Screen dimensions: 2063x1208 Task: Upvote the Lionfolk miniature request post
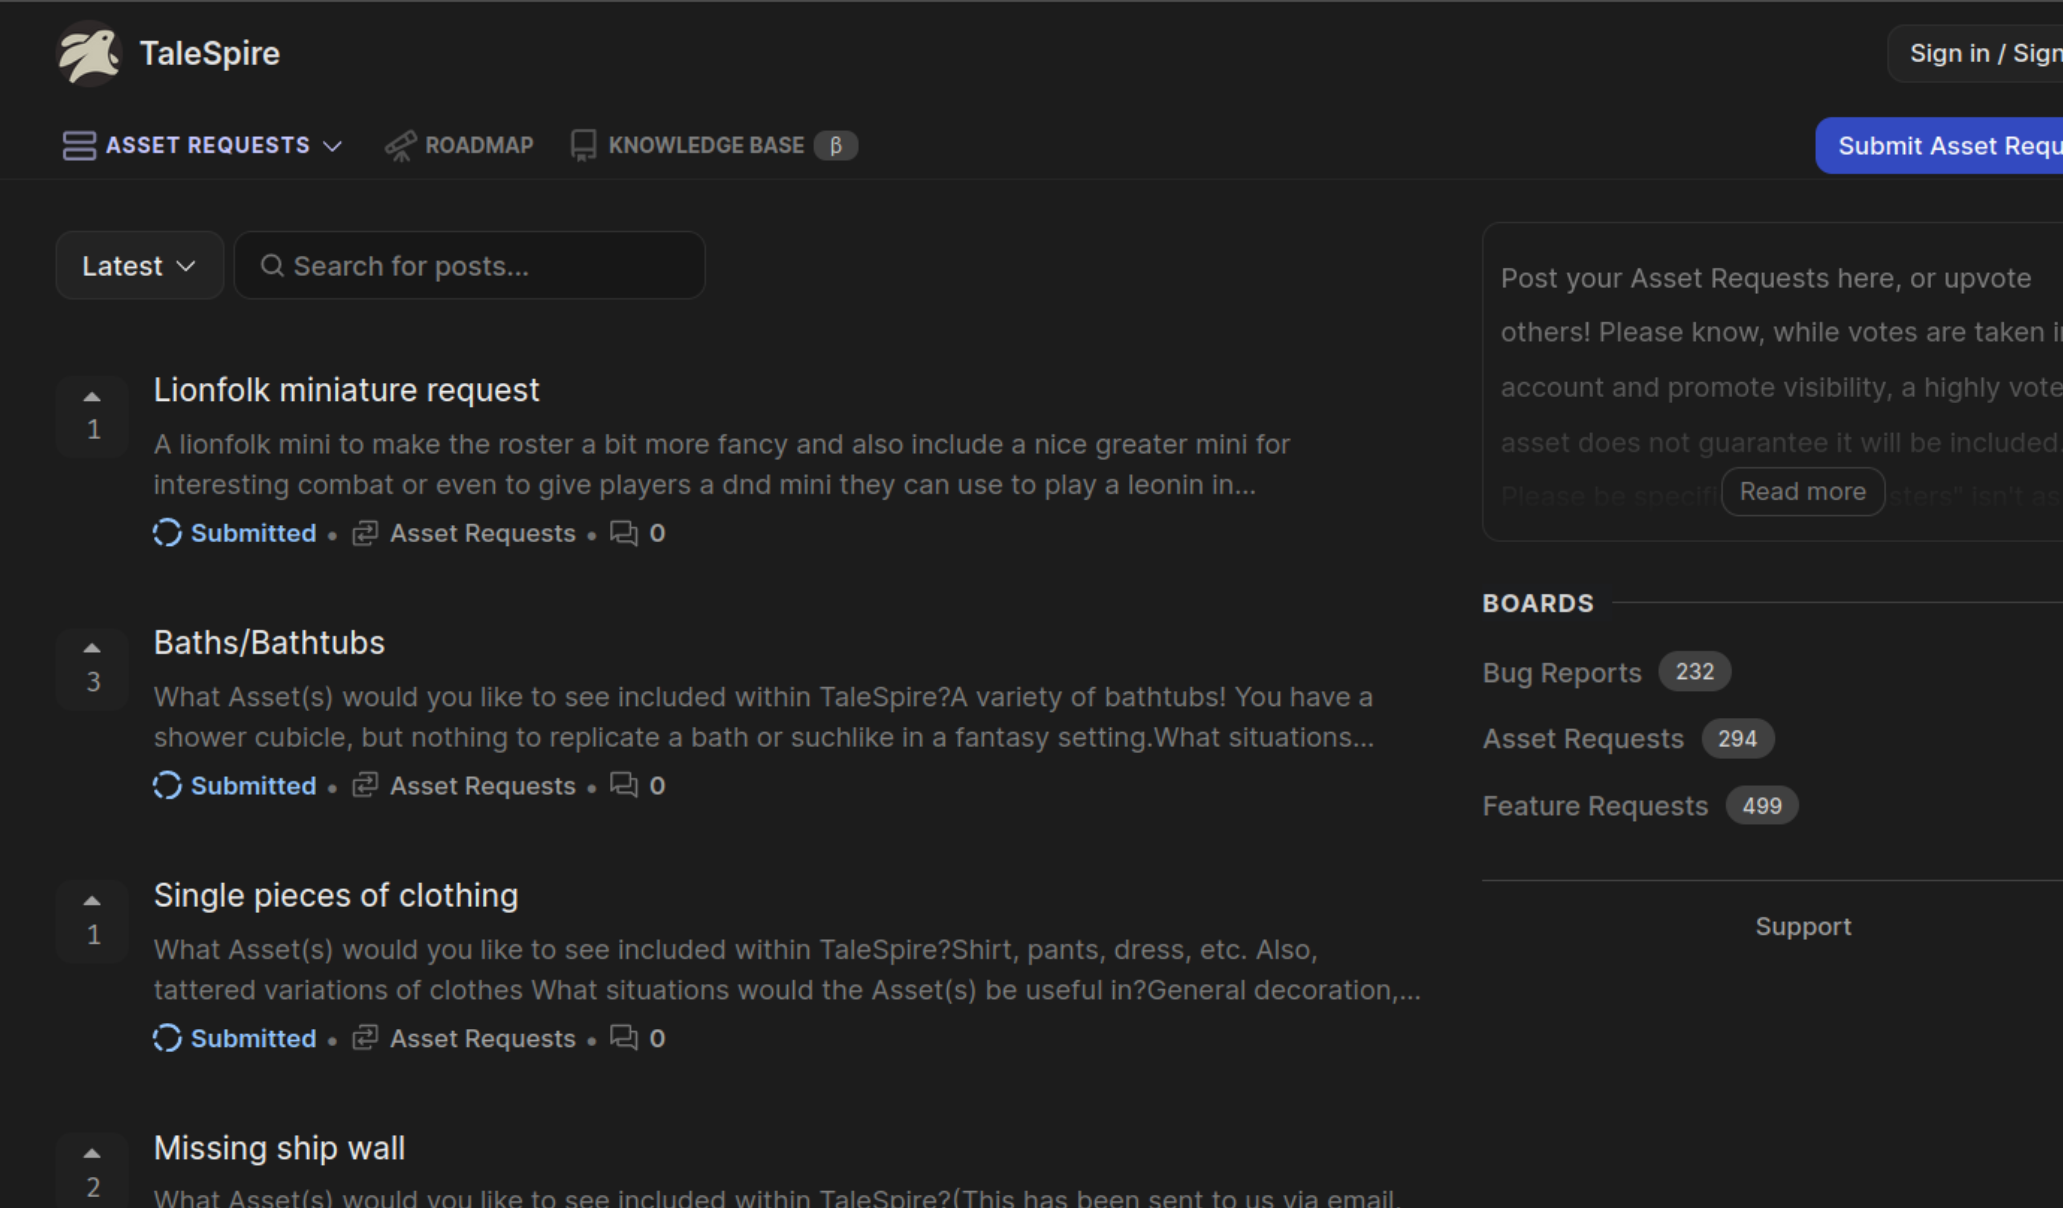[92, 398]
